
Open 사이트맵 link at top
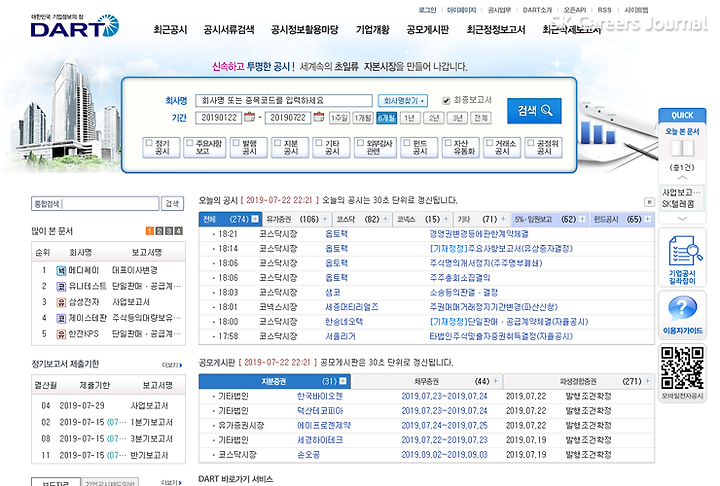pyautogui.click(x=636, y=10)
